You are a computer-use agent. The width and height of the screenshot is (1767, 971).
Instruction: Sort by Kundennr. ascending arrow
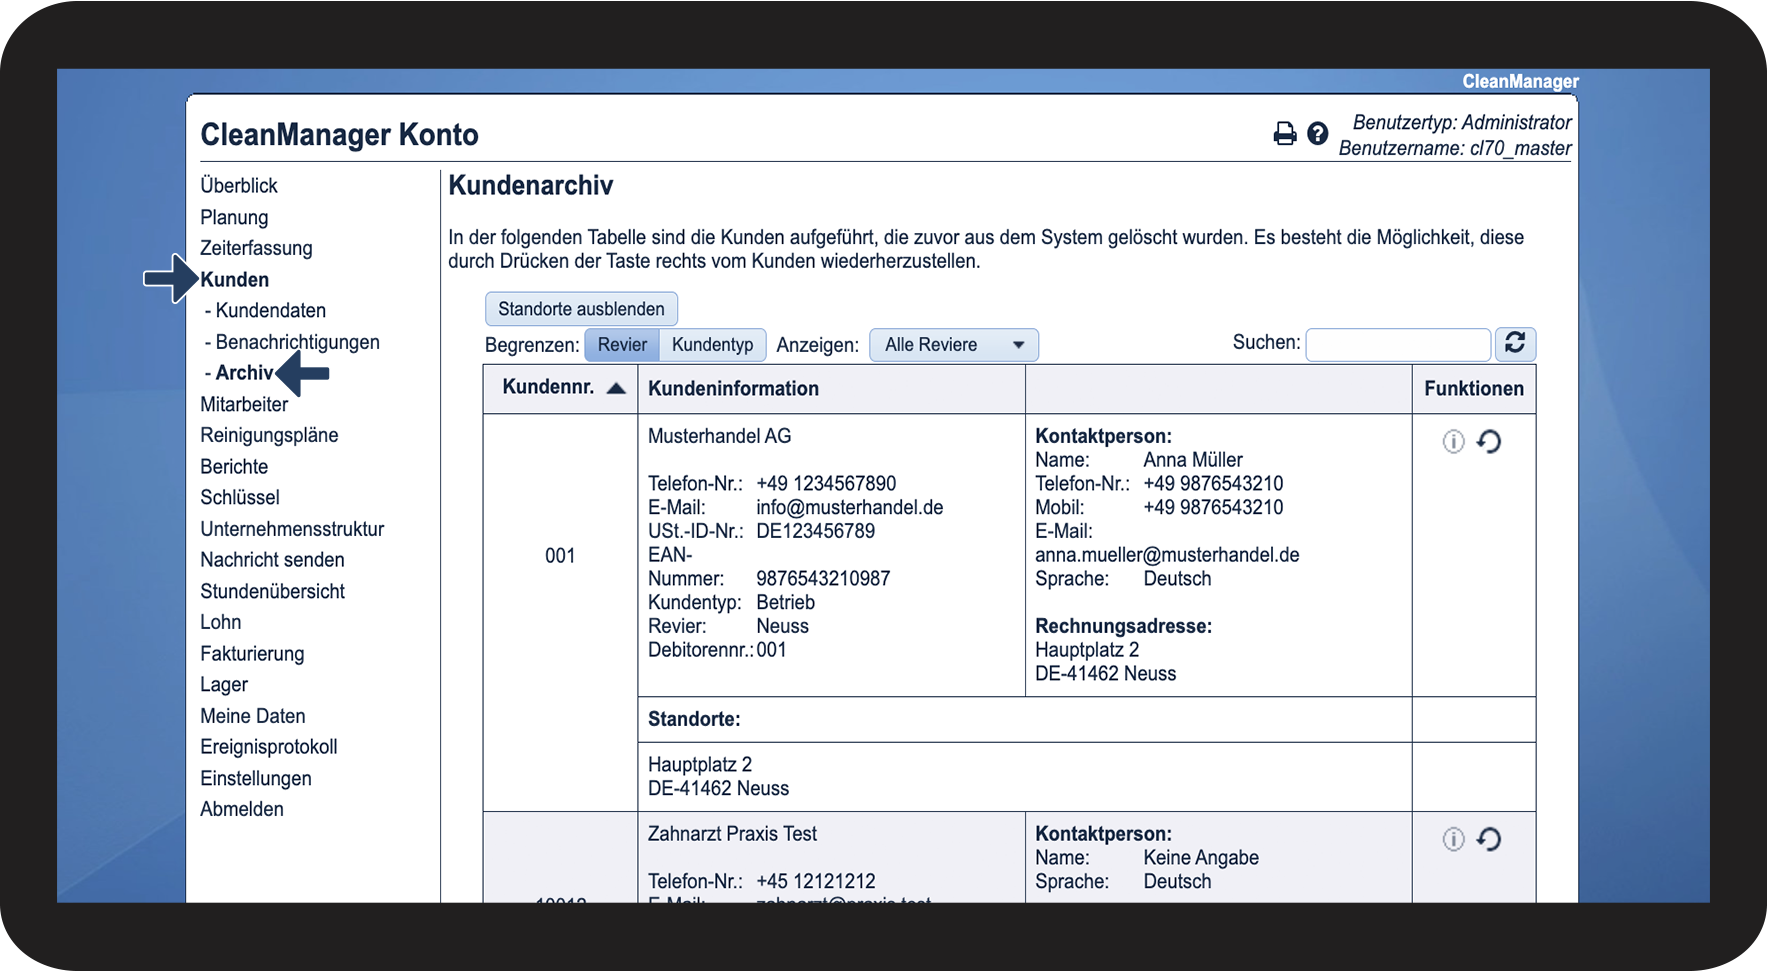click(616, 388)
